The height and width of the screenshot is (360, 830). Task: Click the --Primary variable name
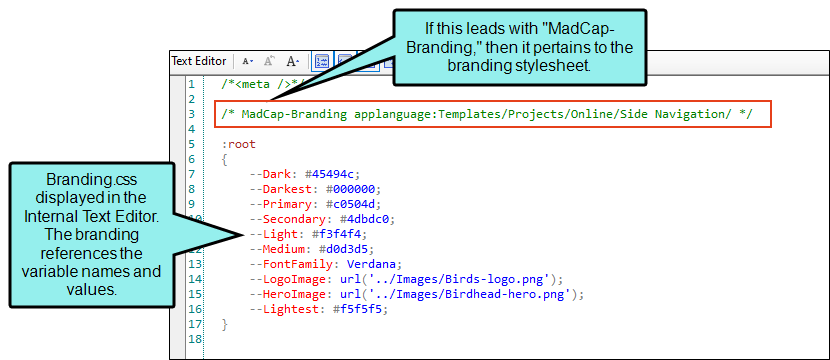(278, 204)
